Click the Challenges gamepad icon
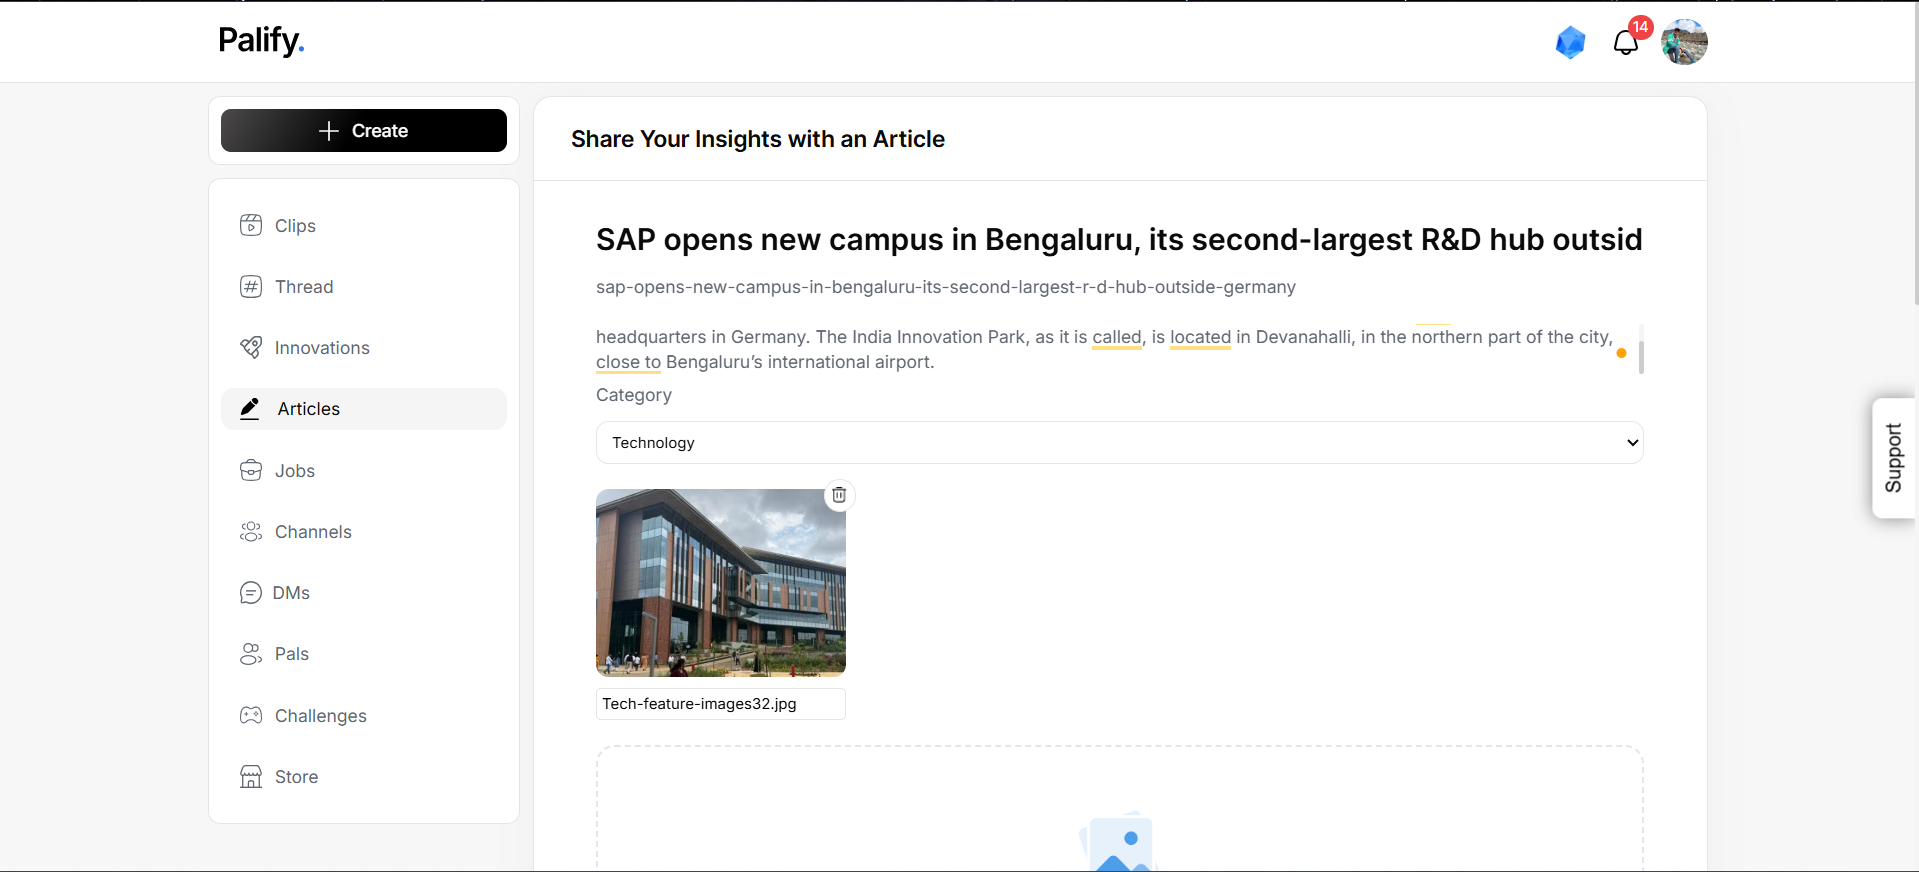The image size is (1919, 872). tap(251, 715)
